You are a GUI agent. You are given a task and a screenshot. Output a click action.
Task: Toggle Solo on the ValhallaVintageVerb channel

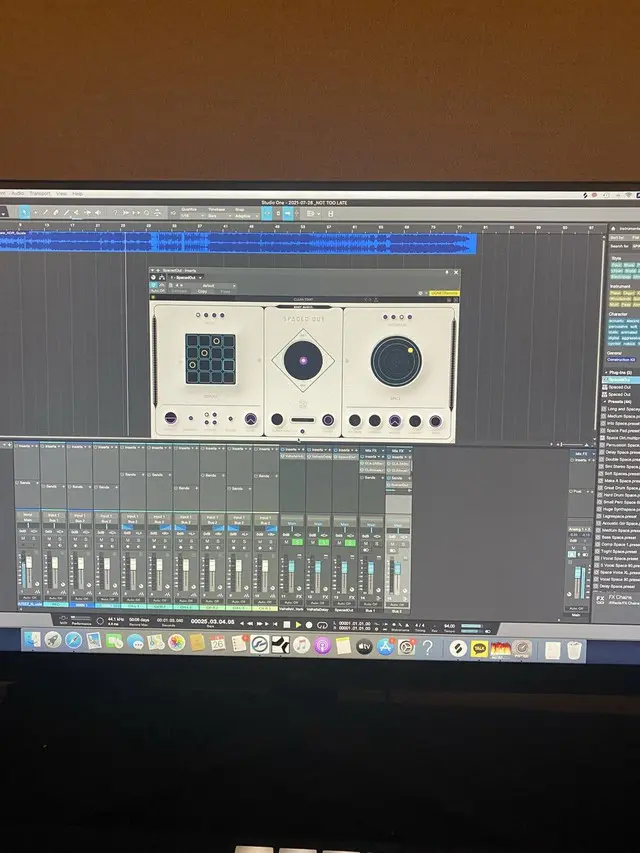pos(298,542)
